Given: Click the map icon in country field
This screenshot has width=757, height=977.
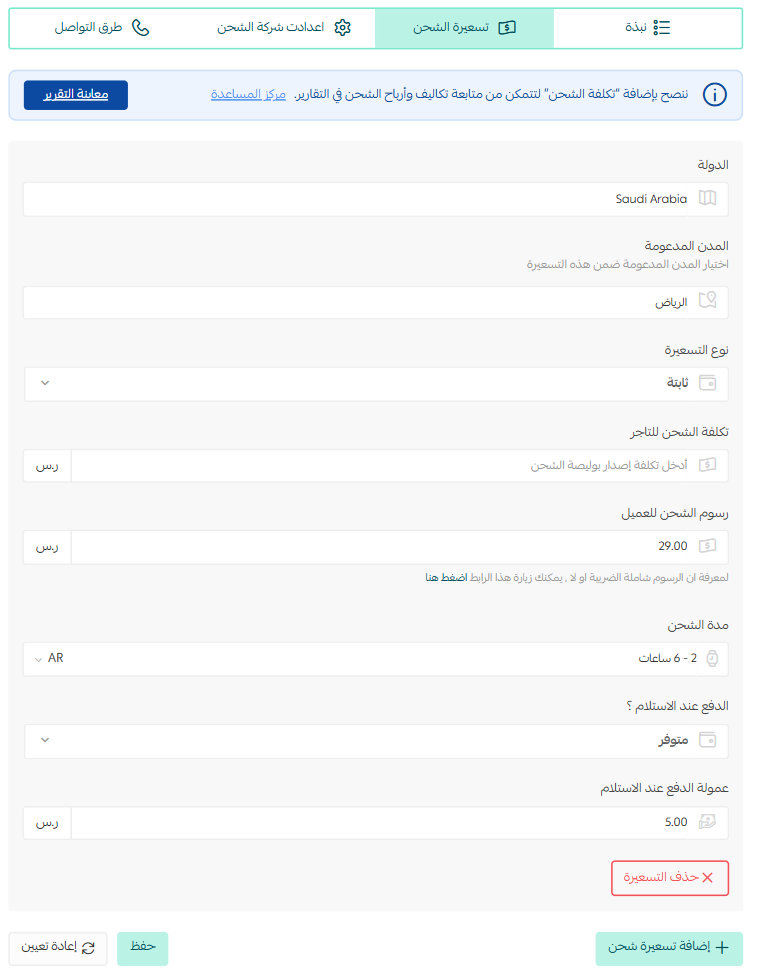Looking at the screenshot, I should pos(707,199).
